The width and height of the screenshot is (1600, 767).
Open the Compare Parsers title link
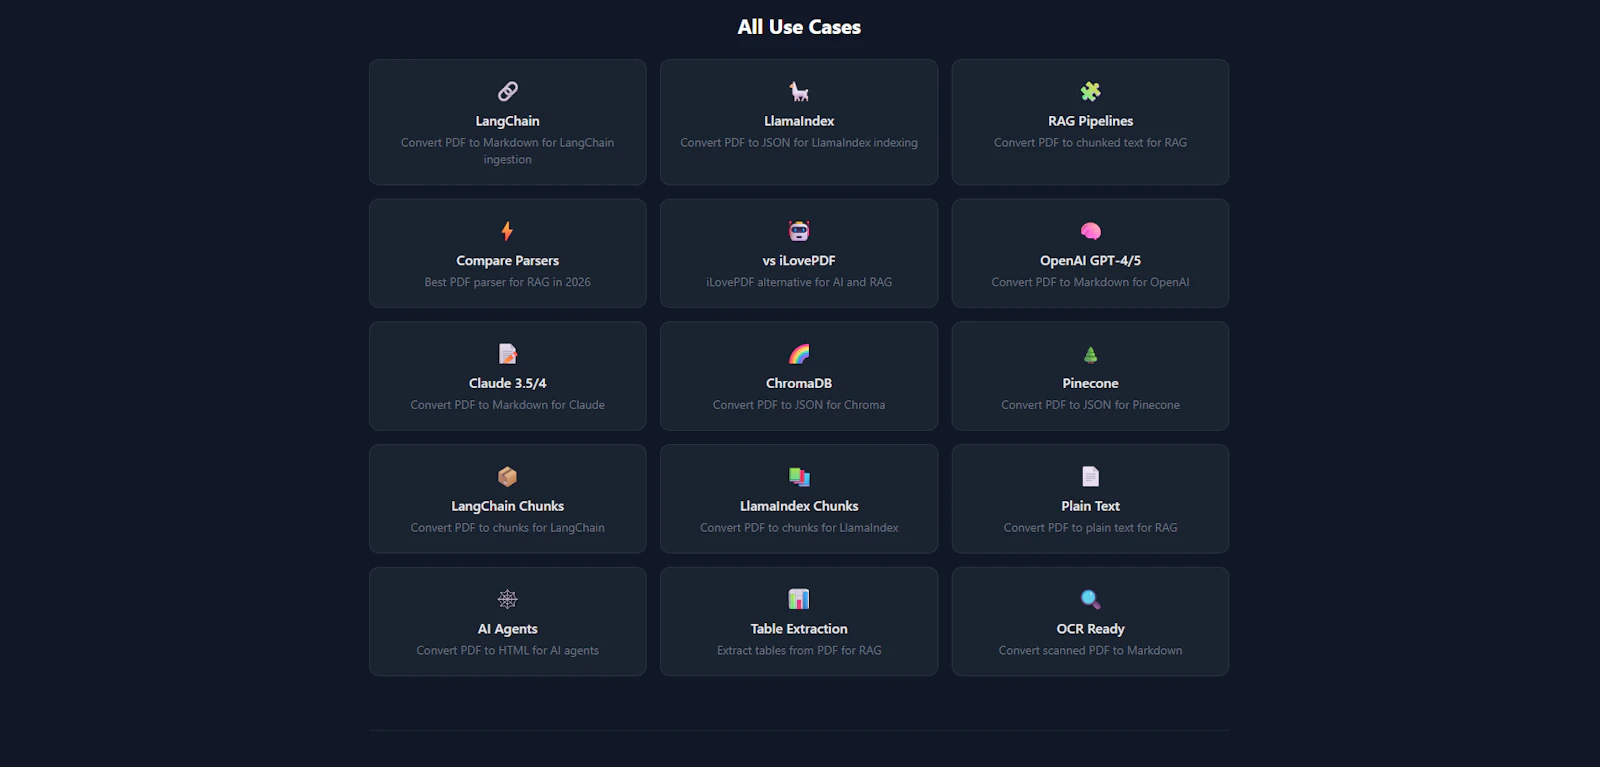[x=508, y=261]
